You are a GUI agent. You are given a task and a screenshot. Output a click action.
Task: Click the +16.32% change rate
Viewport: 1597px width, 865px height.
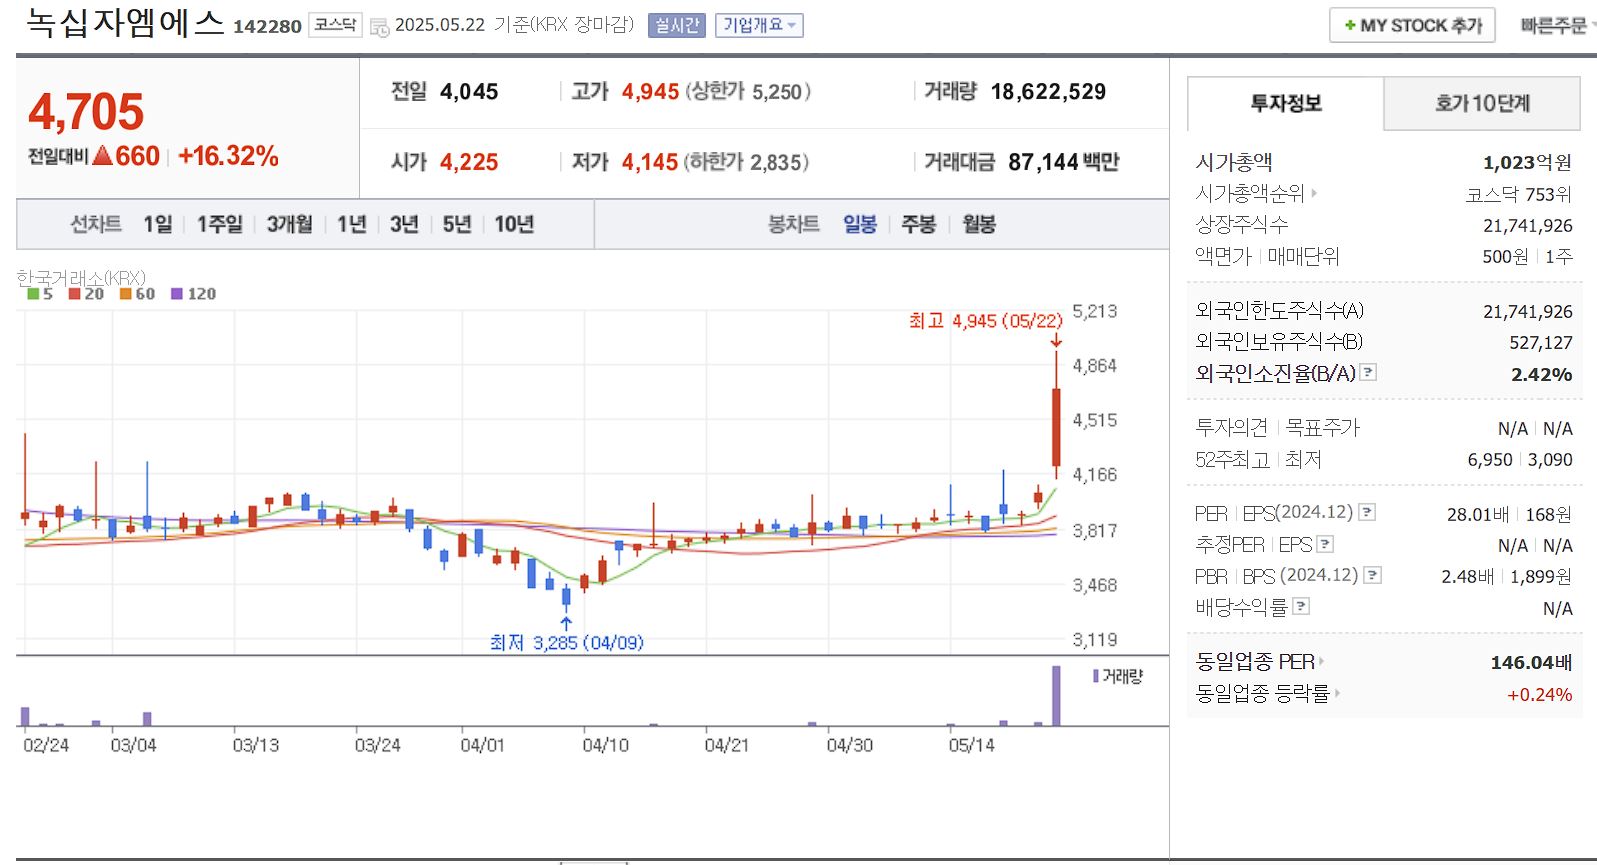228,156
